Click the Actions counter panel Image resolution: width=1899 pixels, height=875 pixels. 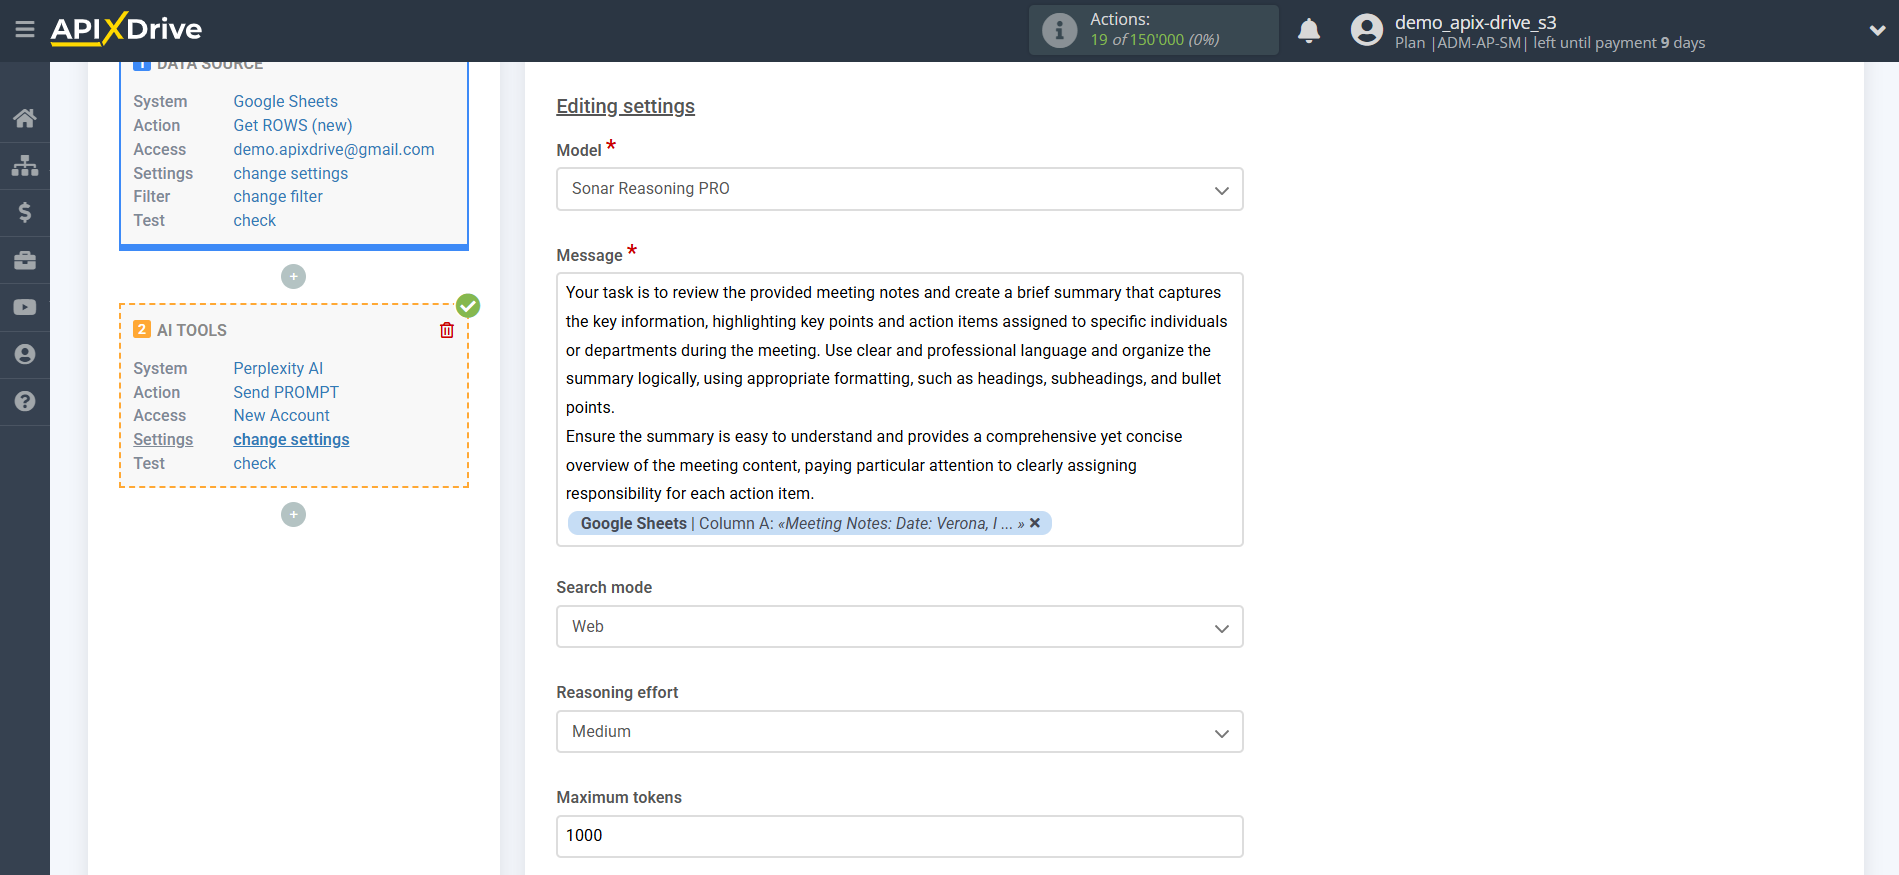coord(1154,30)
